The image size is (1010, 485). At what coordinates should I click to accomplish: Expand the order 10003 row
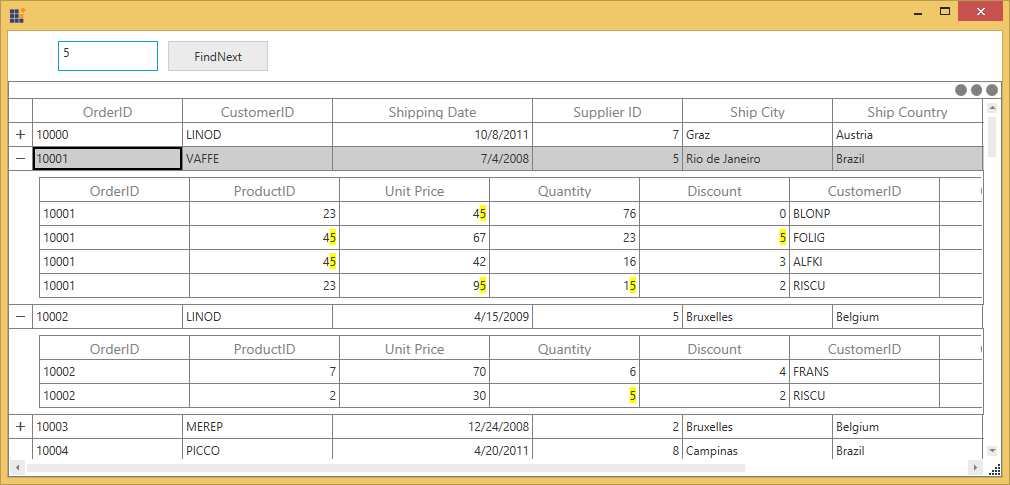tap(21, 426)
